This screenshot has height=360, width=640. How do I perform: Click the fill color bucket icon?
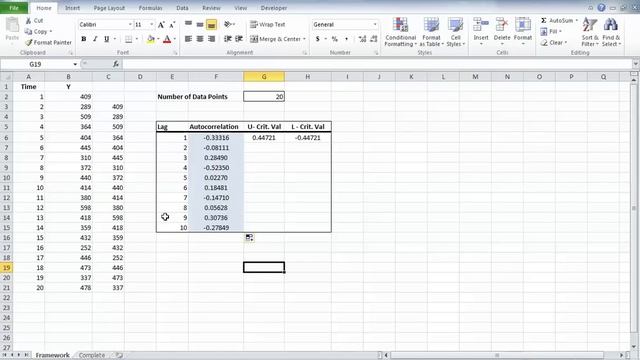point(151,39)
